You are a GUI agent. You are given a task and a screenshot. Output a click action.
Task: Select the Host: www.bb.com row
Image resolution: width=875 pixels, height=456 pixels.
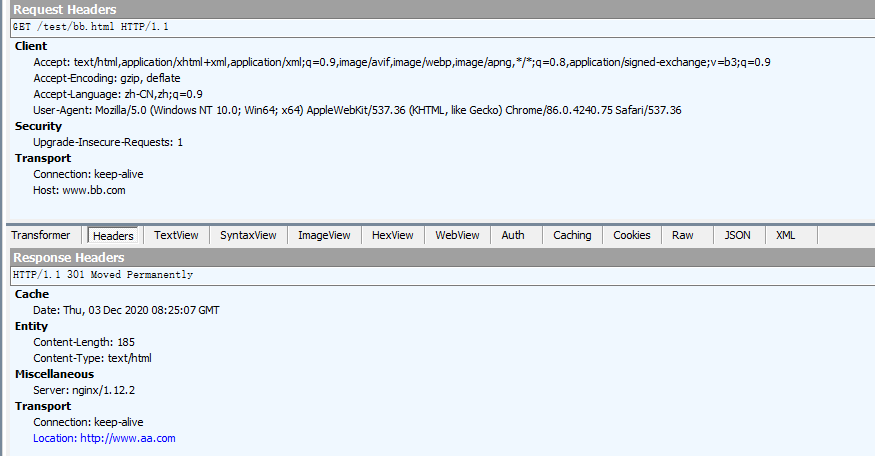click(x=79, y=190)
